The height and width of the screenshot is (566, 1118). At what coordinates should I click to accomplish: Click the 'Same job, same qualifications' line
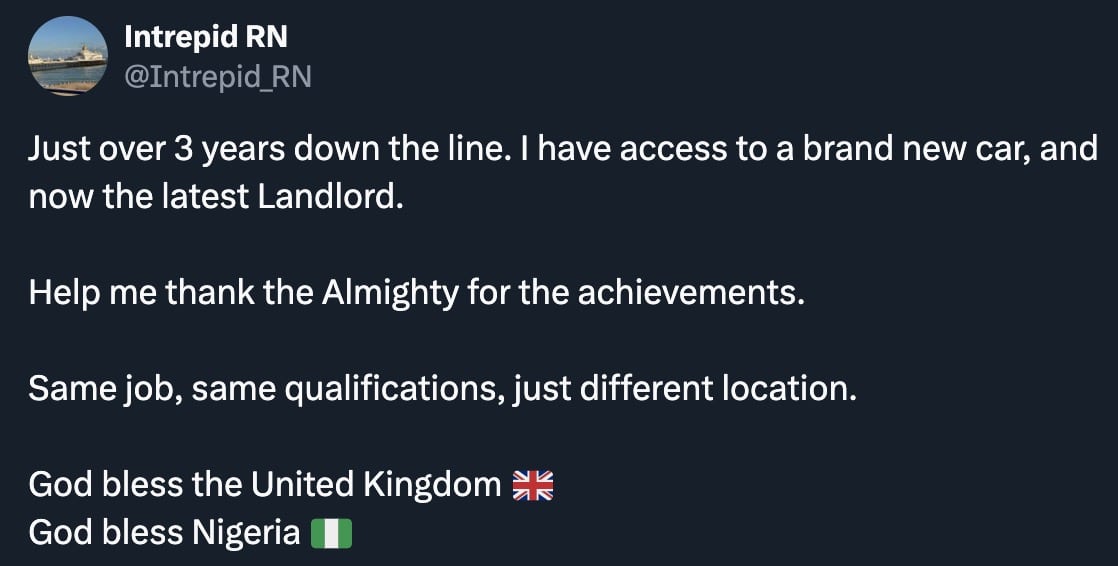click(x=443, y=389)
